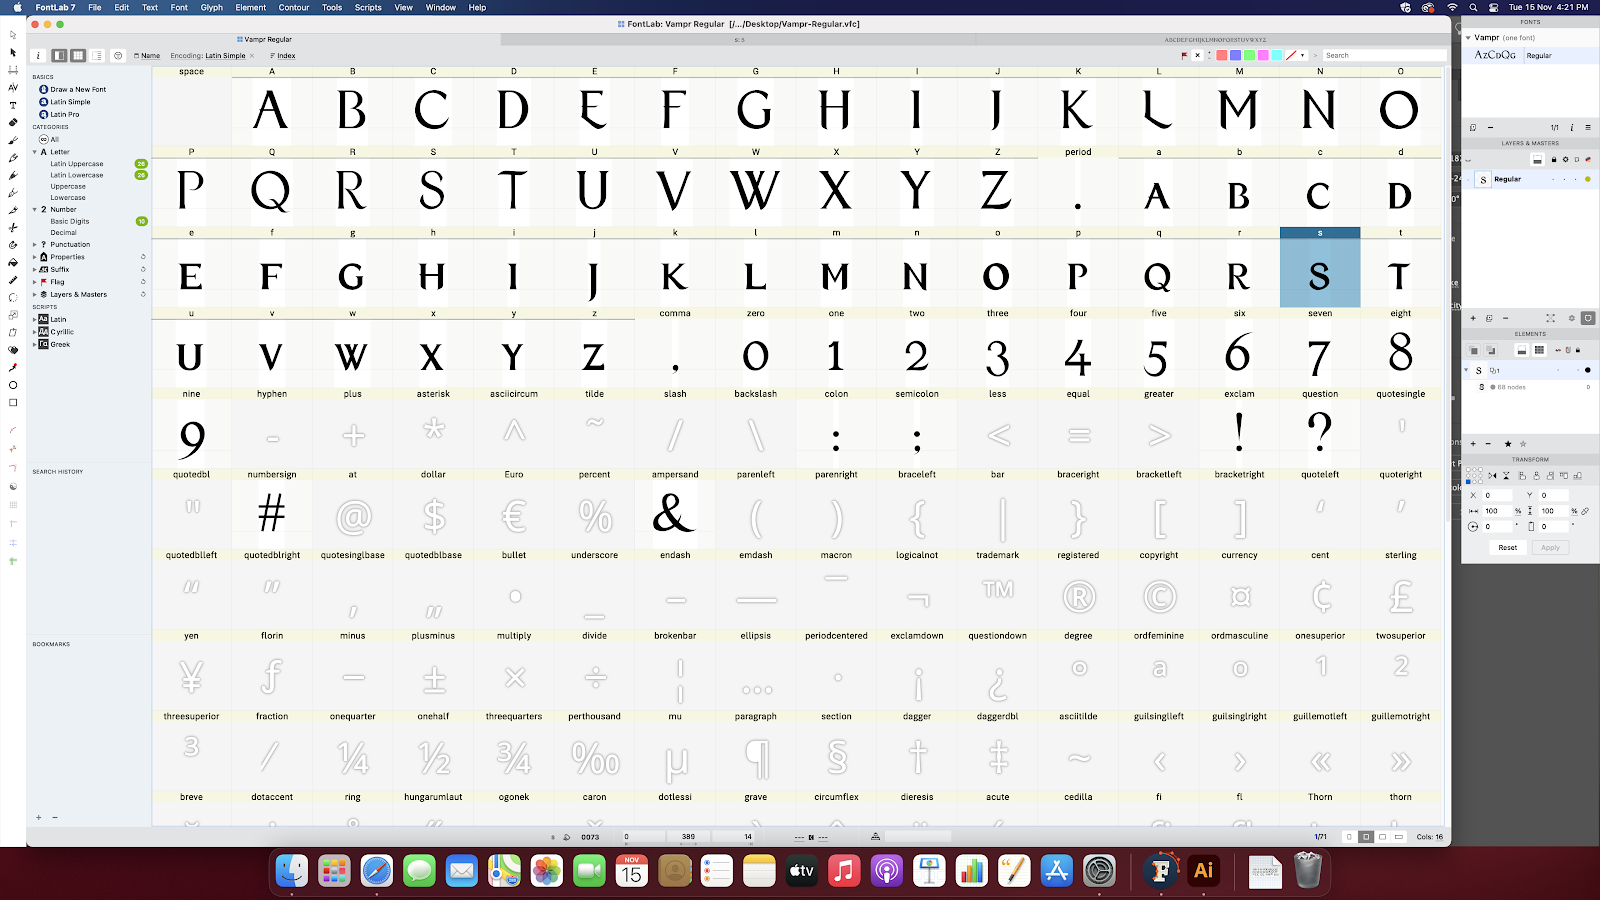Select the All category
Viewport: 1600px width, 900px height.
(49, 140)
